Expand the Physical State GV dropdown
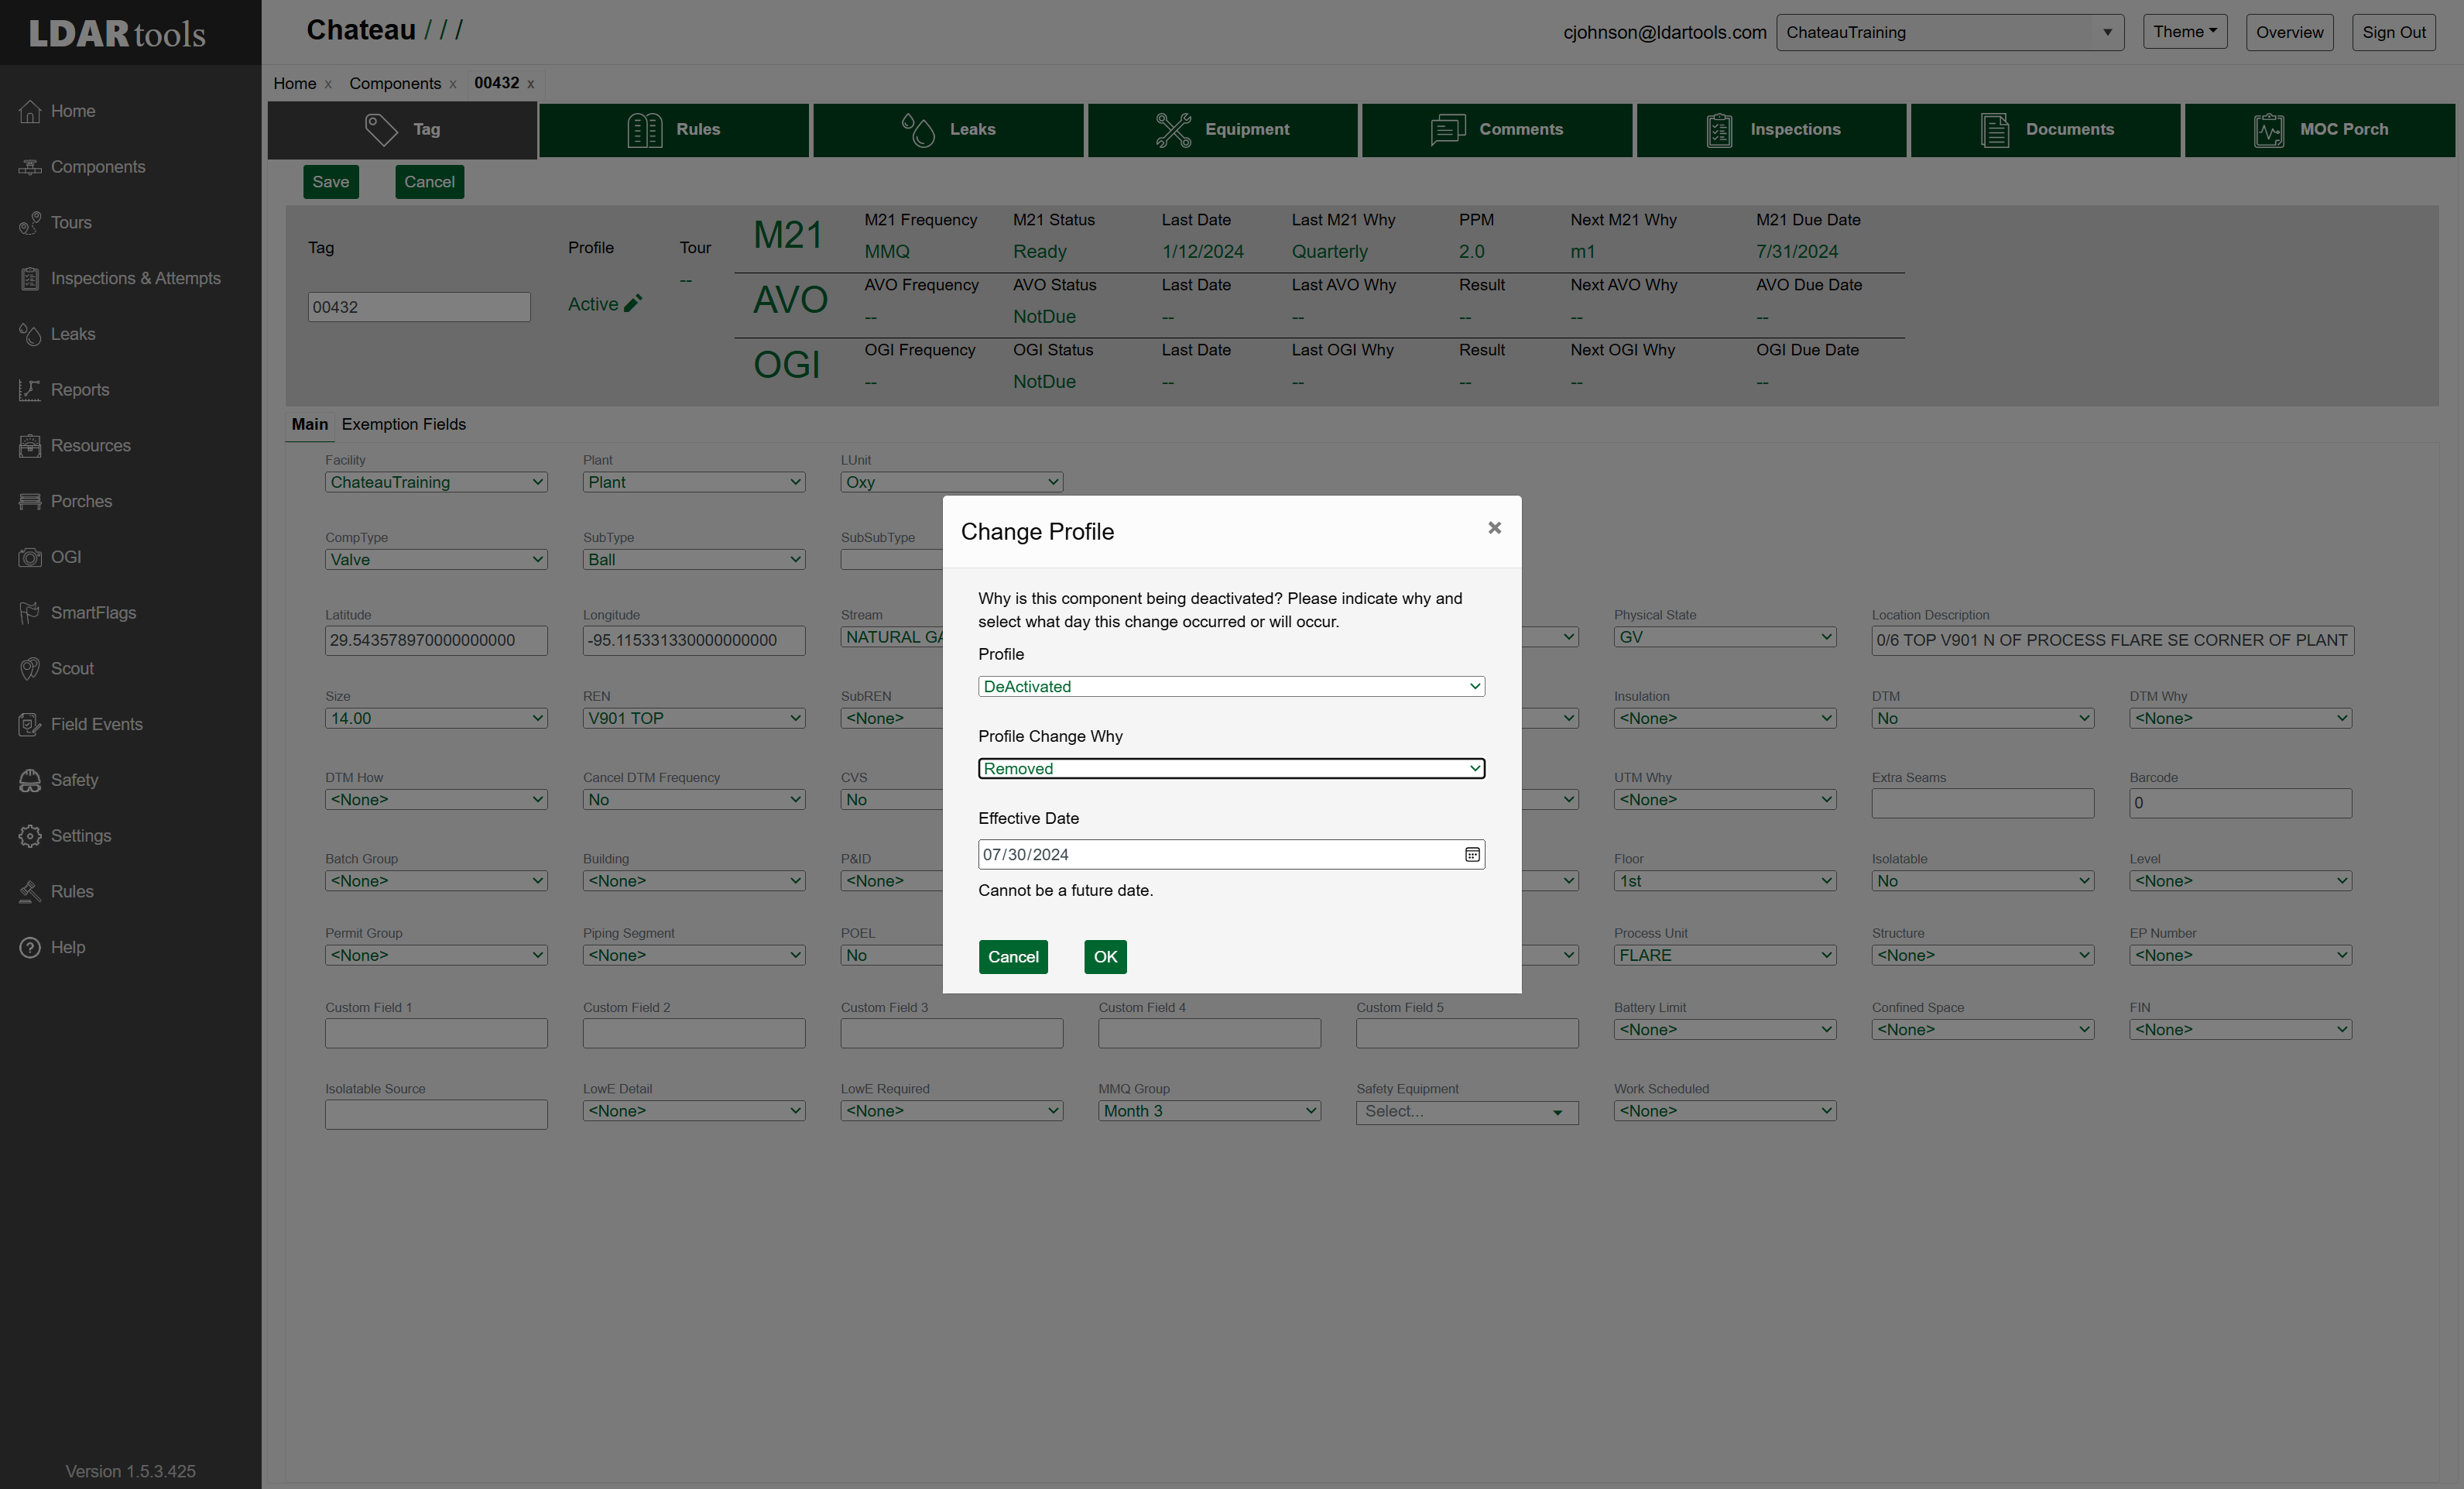 tap(1724, 637)
